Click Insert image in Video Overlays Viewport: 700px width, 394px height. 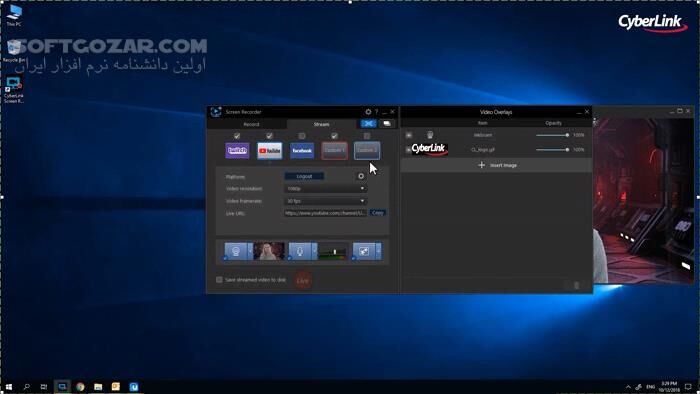click(x=497, y=165)
